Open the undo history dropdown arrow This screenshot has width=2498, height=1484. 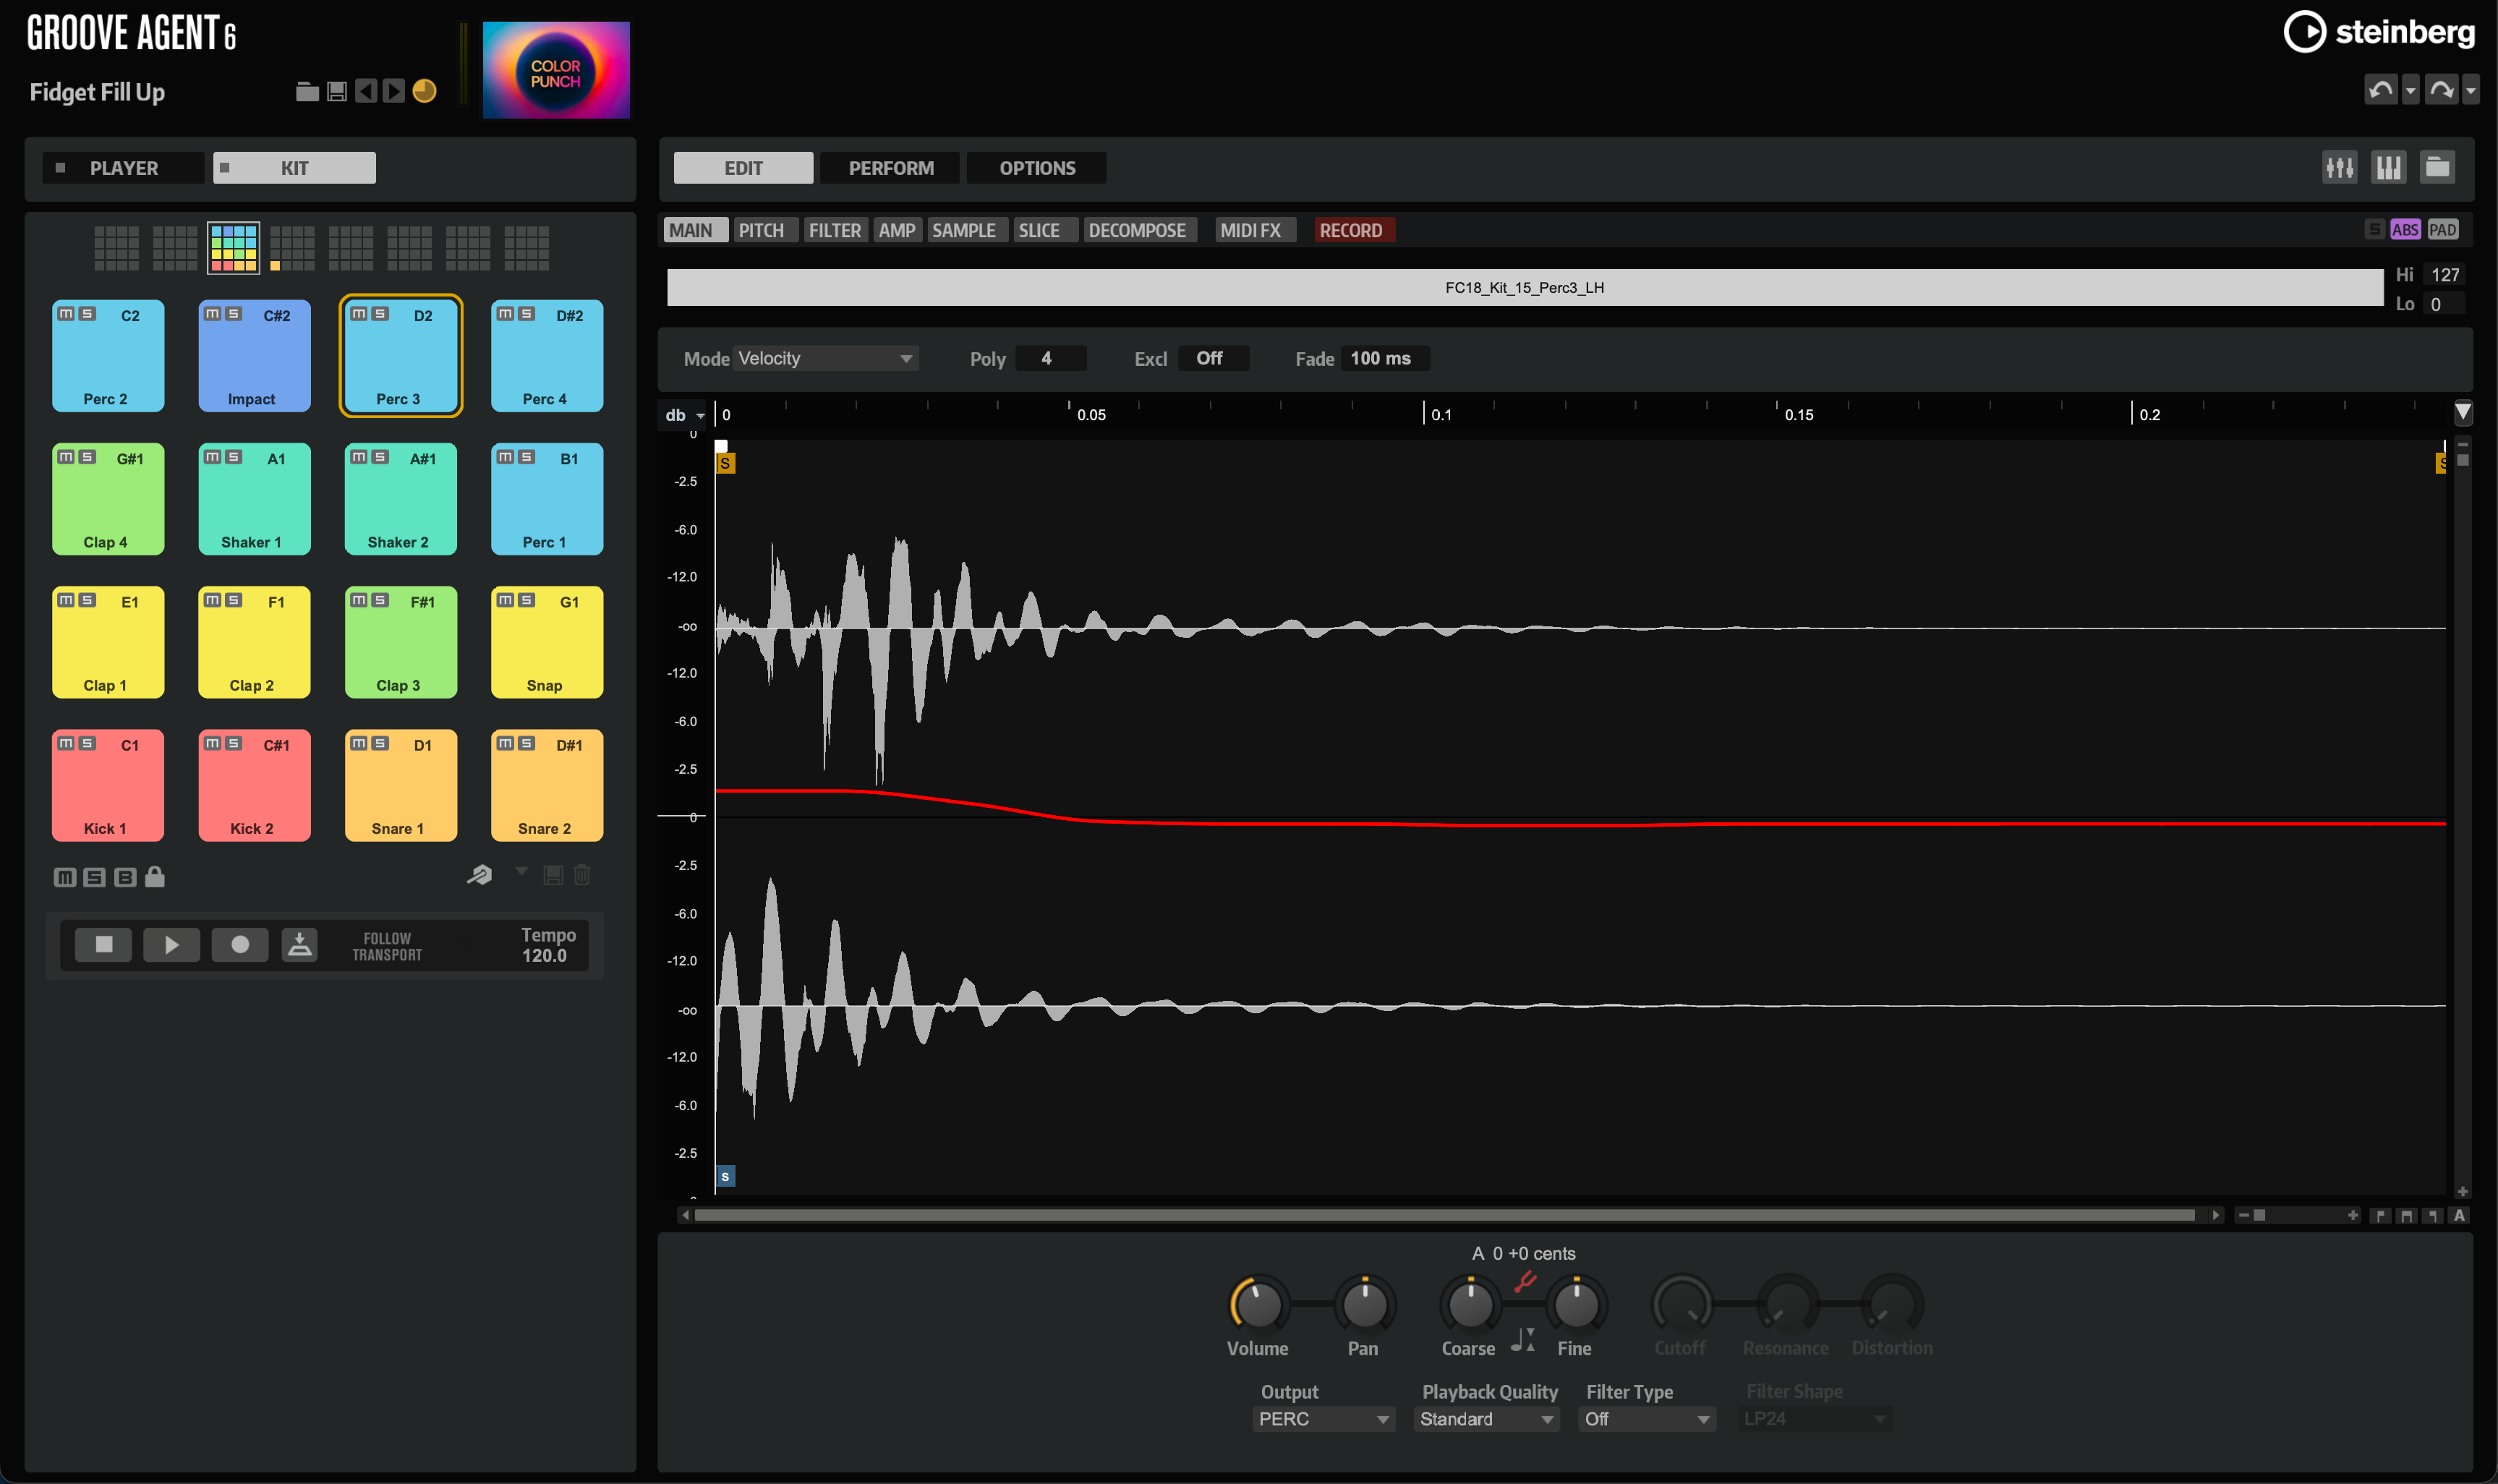2410,90
